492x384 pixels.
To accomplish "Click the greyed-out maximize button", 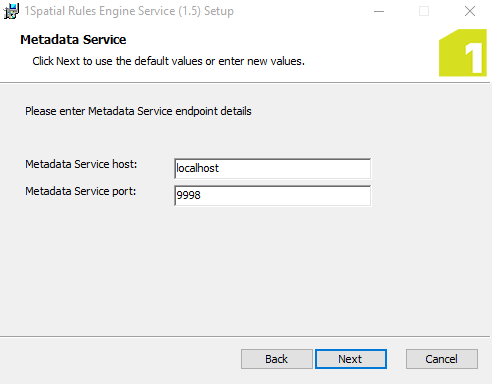I will point(424,11).
